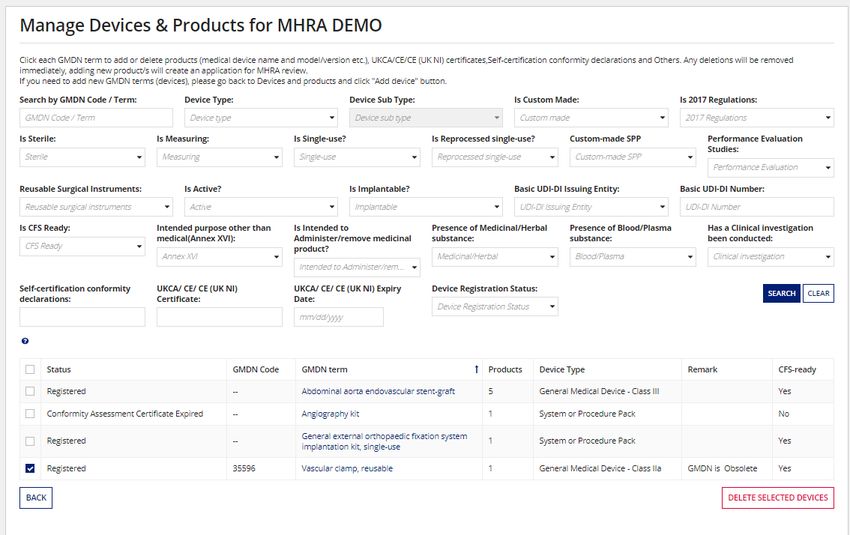Expand the Reusable Surgical Instruments dropdown
This screenshot has width=850, height=535.
[x=96, y=207]
